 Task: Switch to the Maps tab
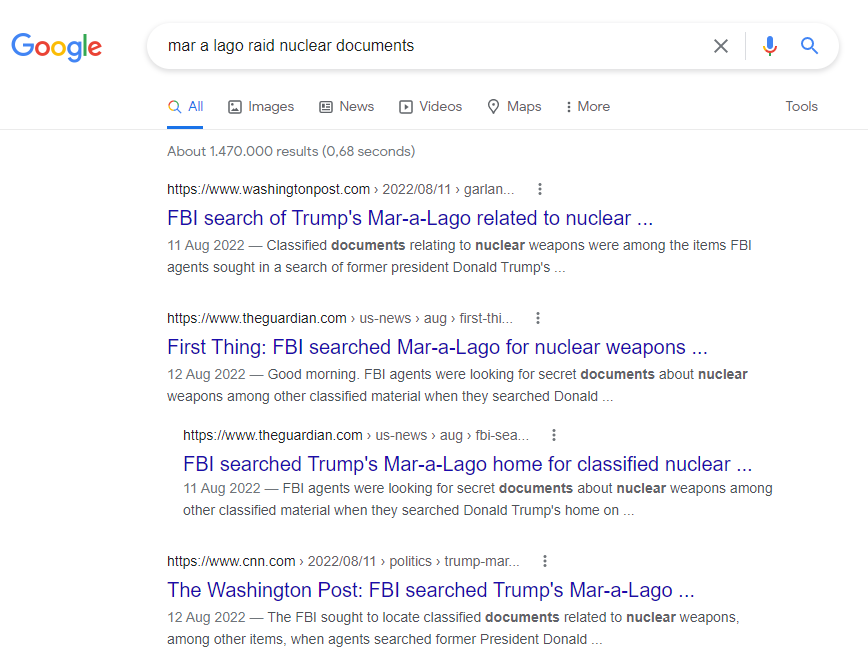pyautogui.click(x=514, y=106)
